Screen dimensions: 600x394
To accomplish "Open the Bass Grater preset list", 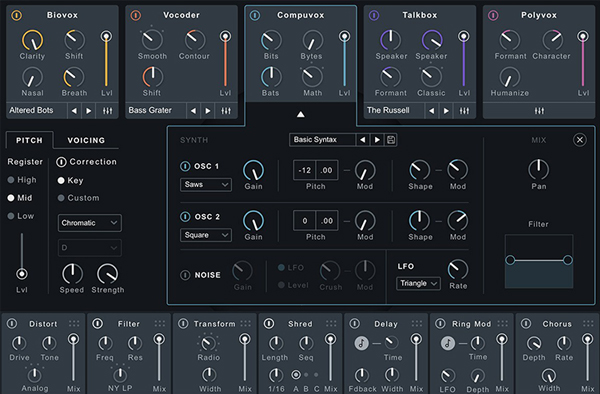I will [x=156, y=111].
